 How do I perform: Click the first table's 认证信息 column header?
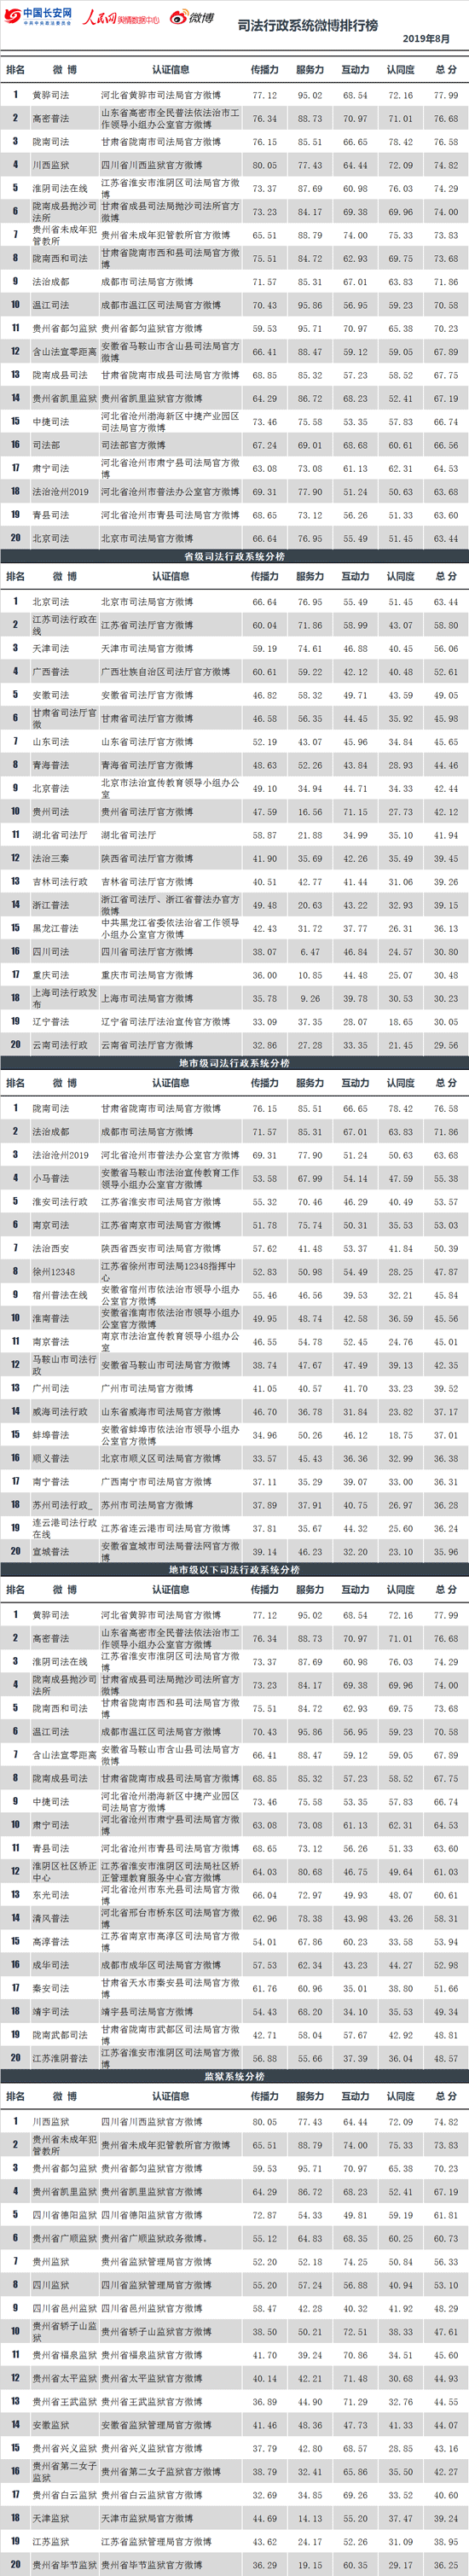pos(171,70)
